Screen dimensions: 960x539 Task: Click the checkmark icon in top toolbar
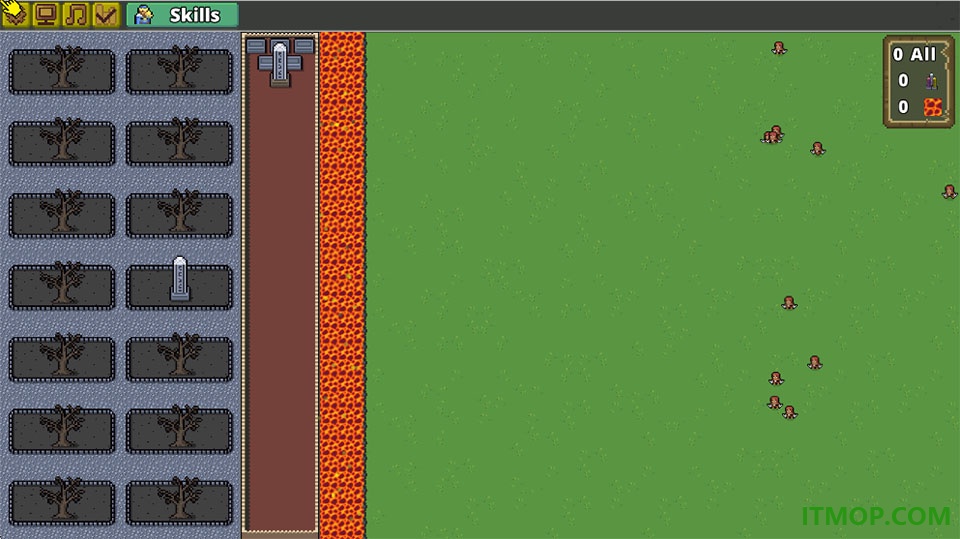pos(106,15)
